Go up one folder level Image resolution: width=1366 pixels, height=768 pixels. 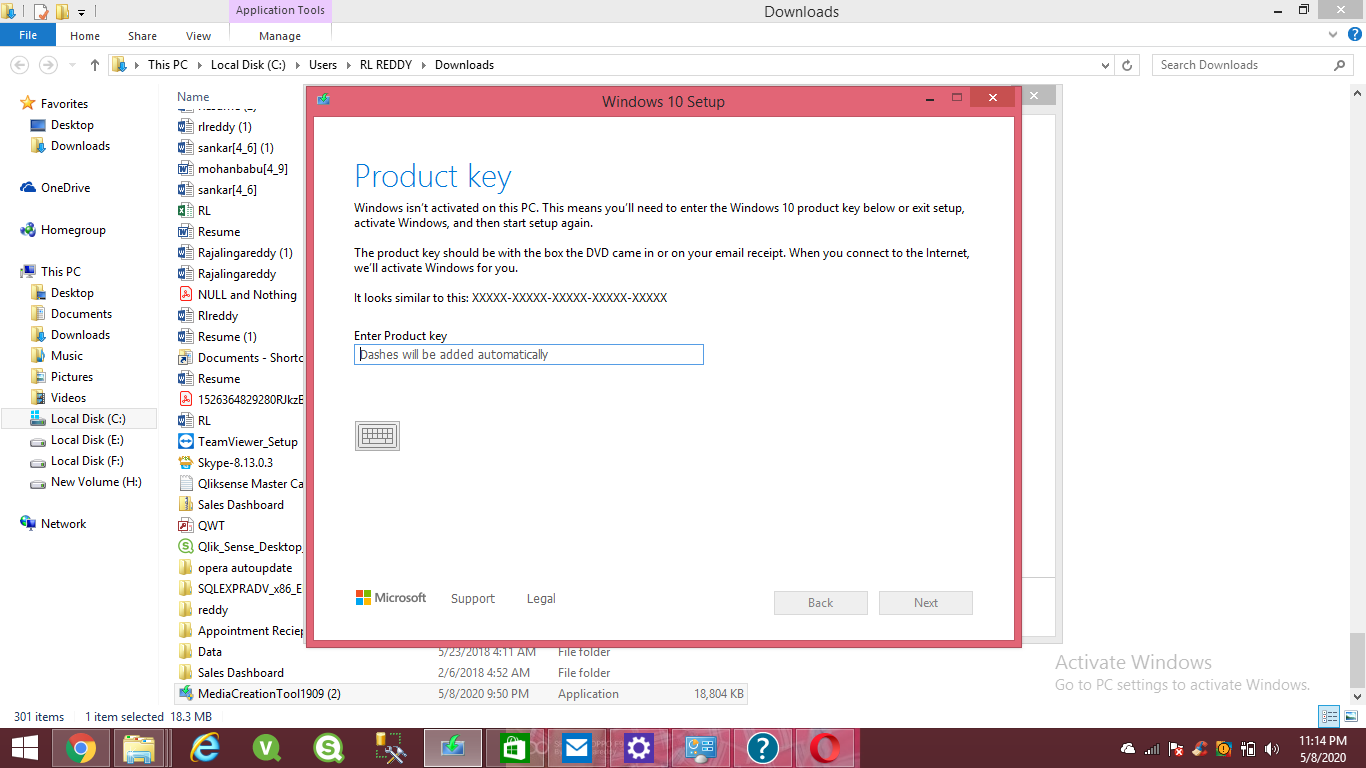(95, 65)
